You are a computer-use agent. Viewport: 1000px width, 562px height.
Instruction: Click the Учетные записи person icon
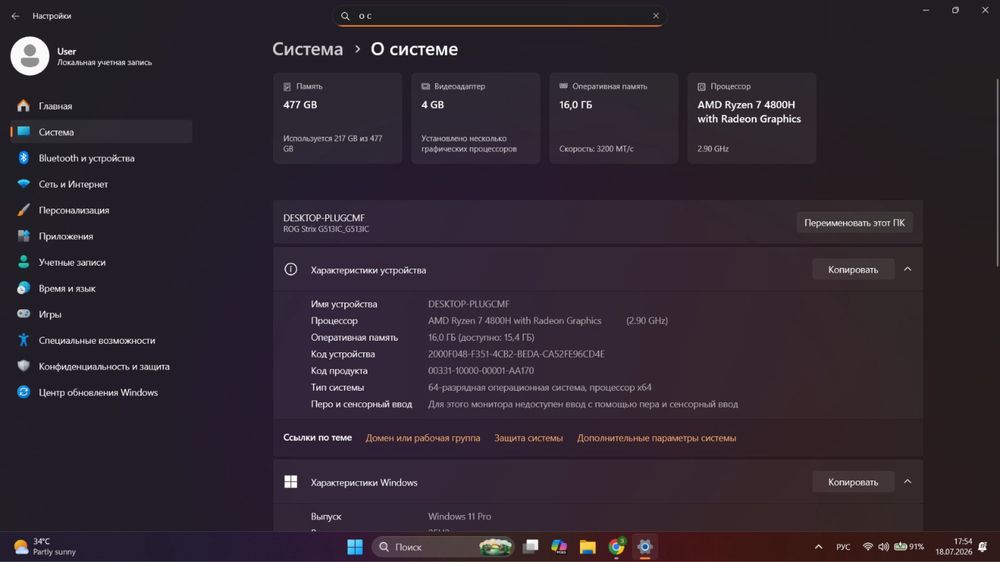click(24, 262)
